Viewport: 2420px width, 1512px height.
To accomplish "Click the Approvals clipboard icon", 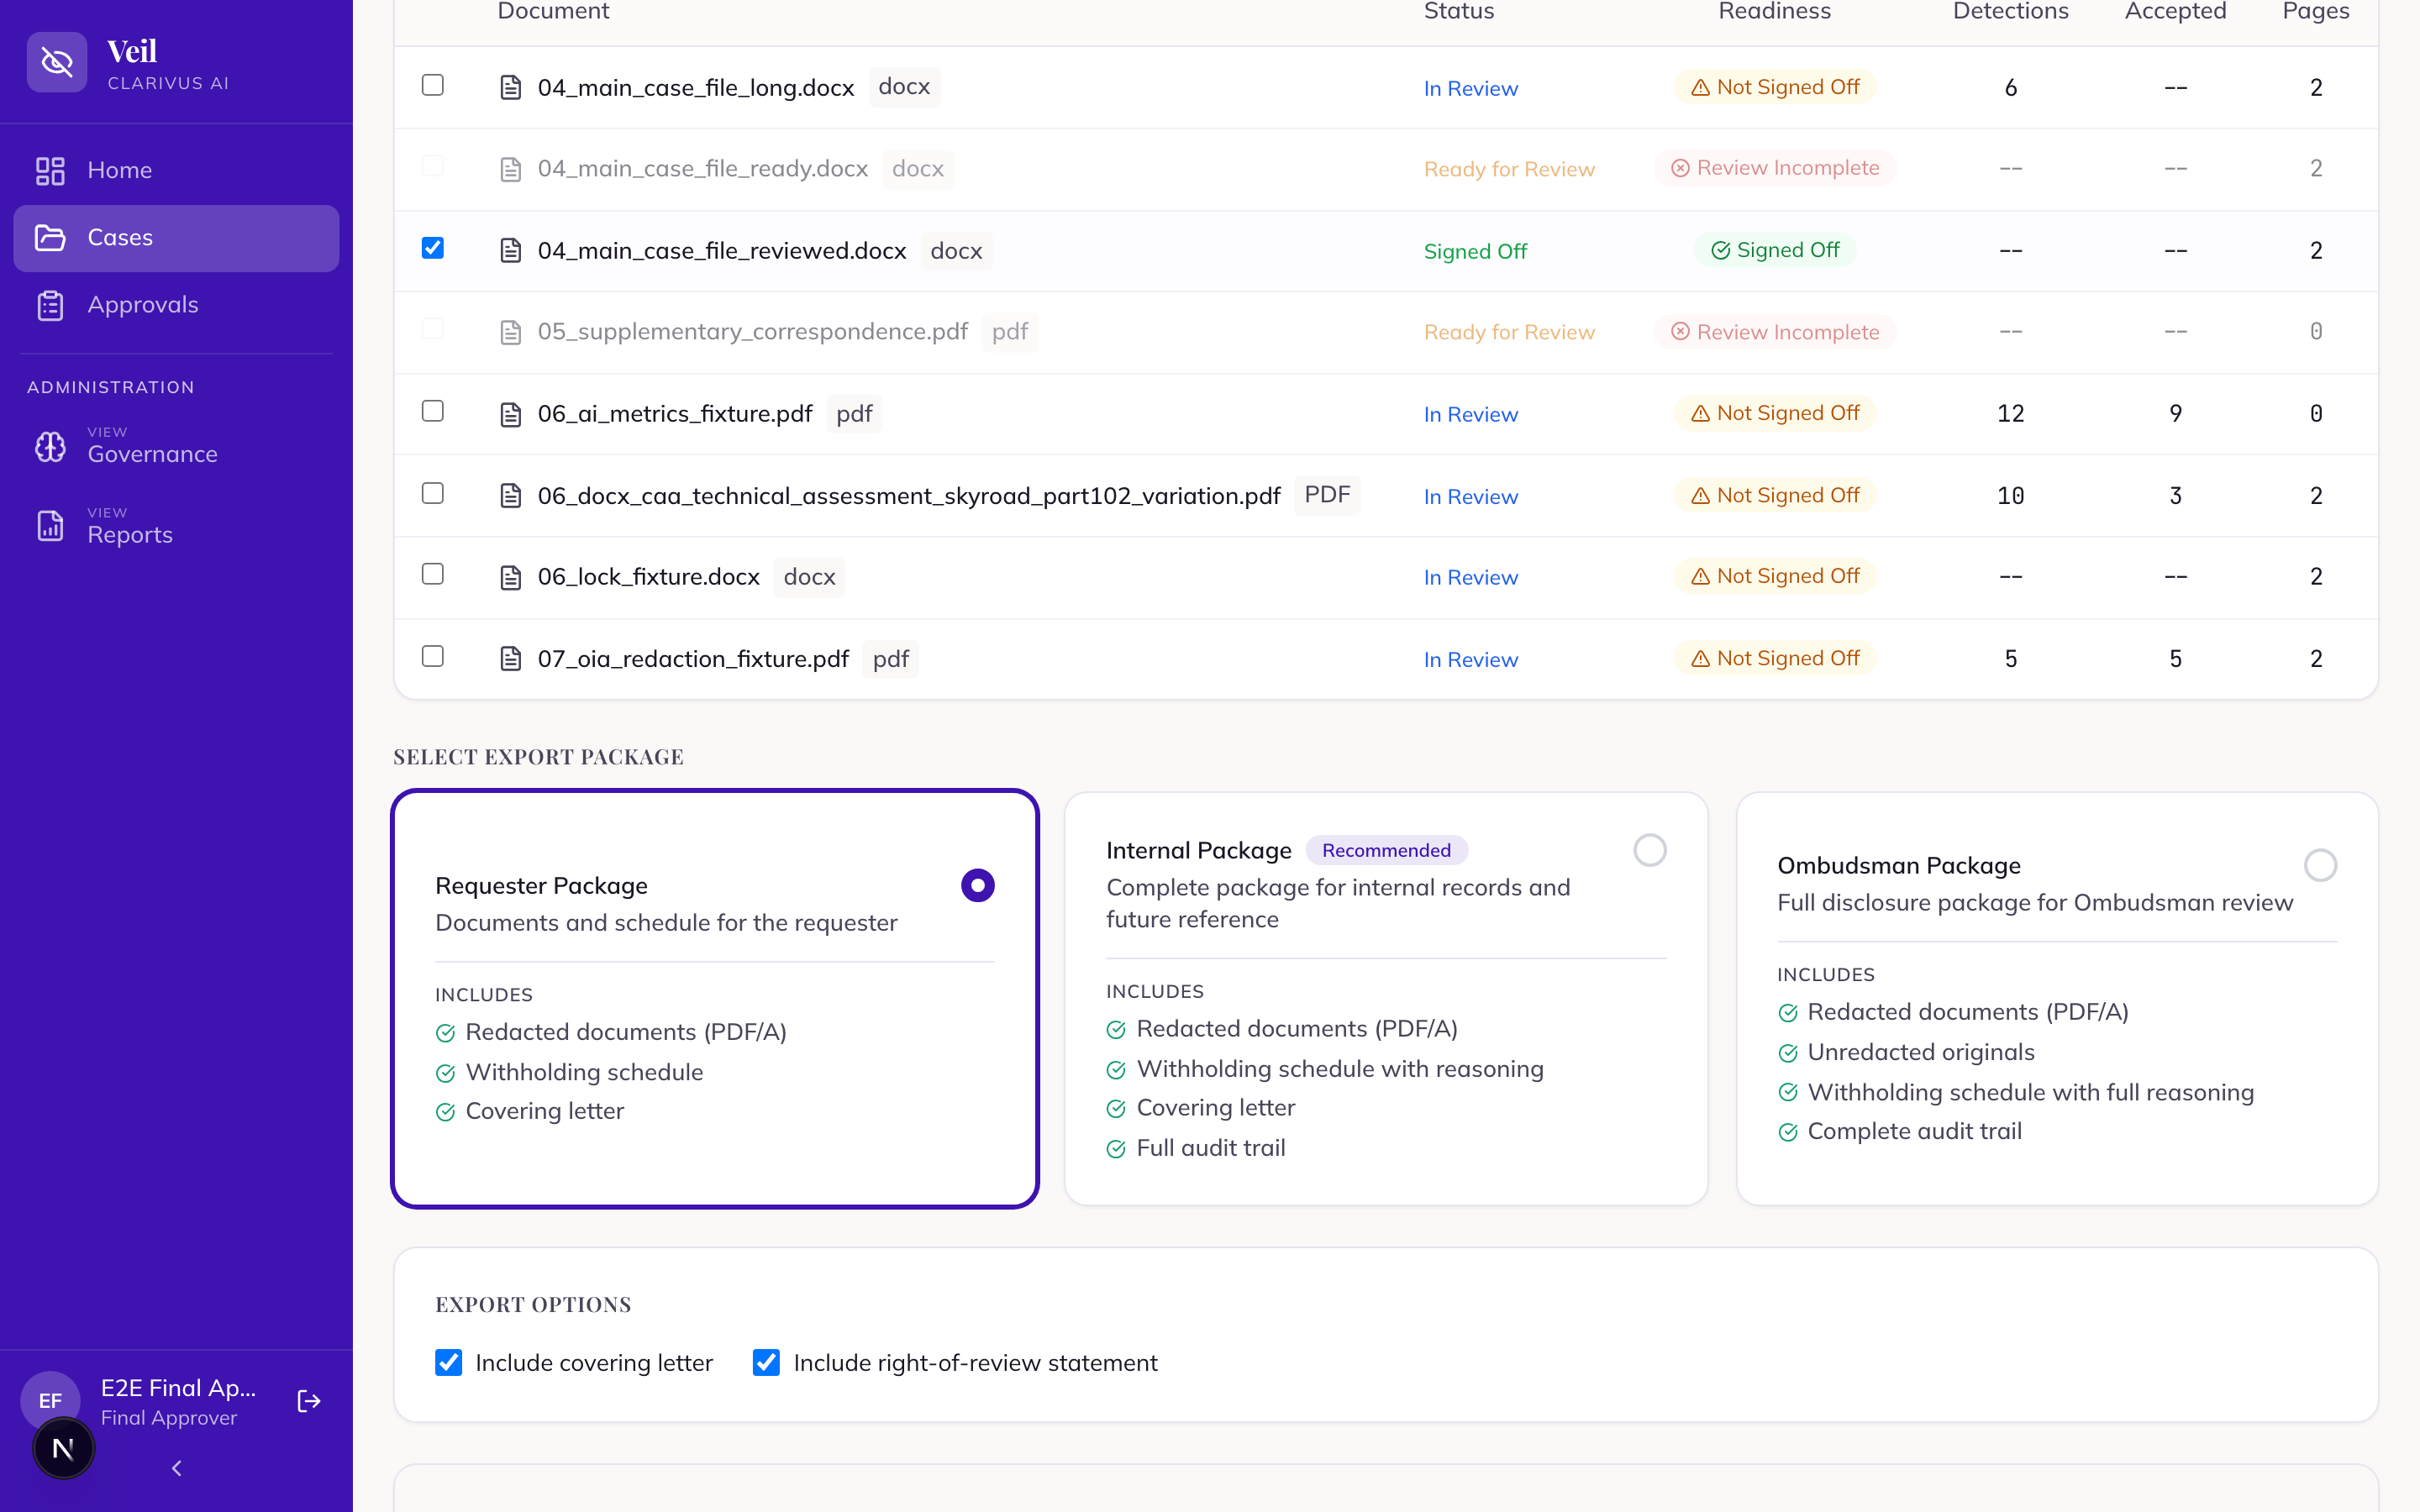I will (x=50, y=305).
